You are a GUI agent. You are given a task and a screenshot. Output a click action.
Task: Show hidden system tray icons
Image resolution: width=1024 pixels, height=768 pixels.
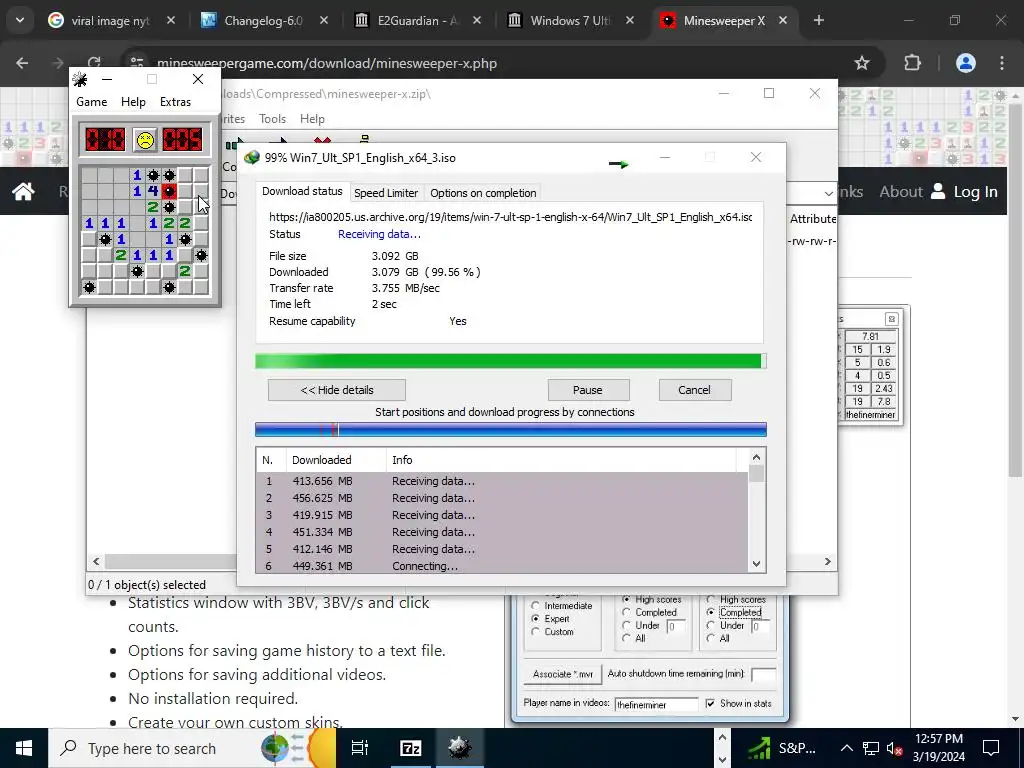(846, 748)
